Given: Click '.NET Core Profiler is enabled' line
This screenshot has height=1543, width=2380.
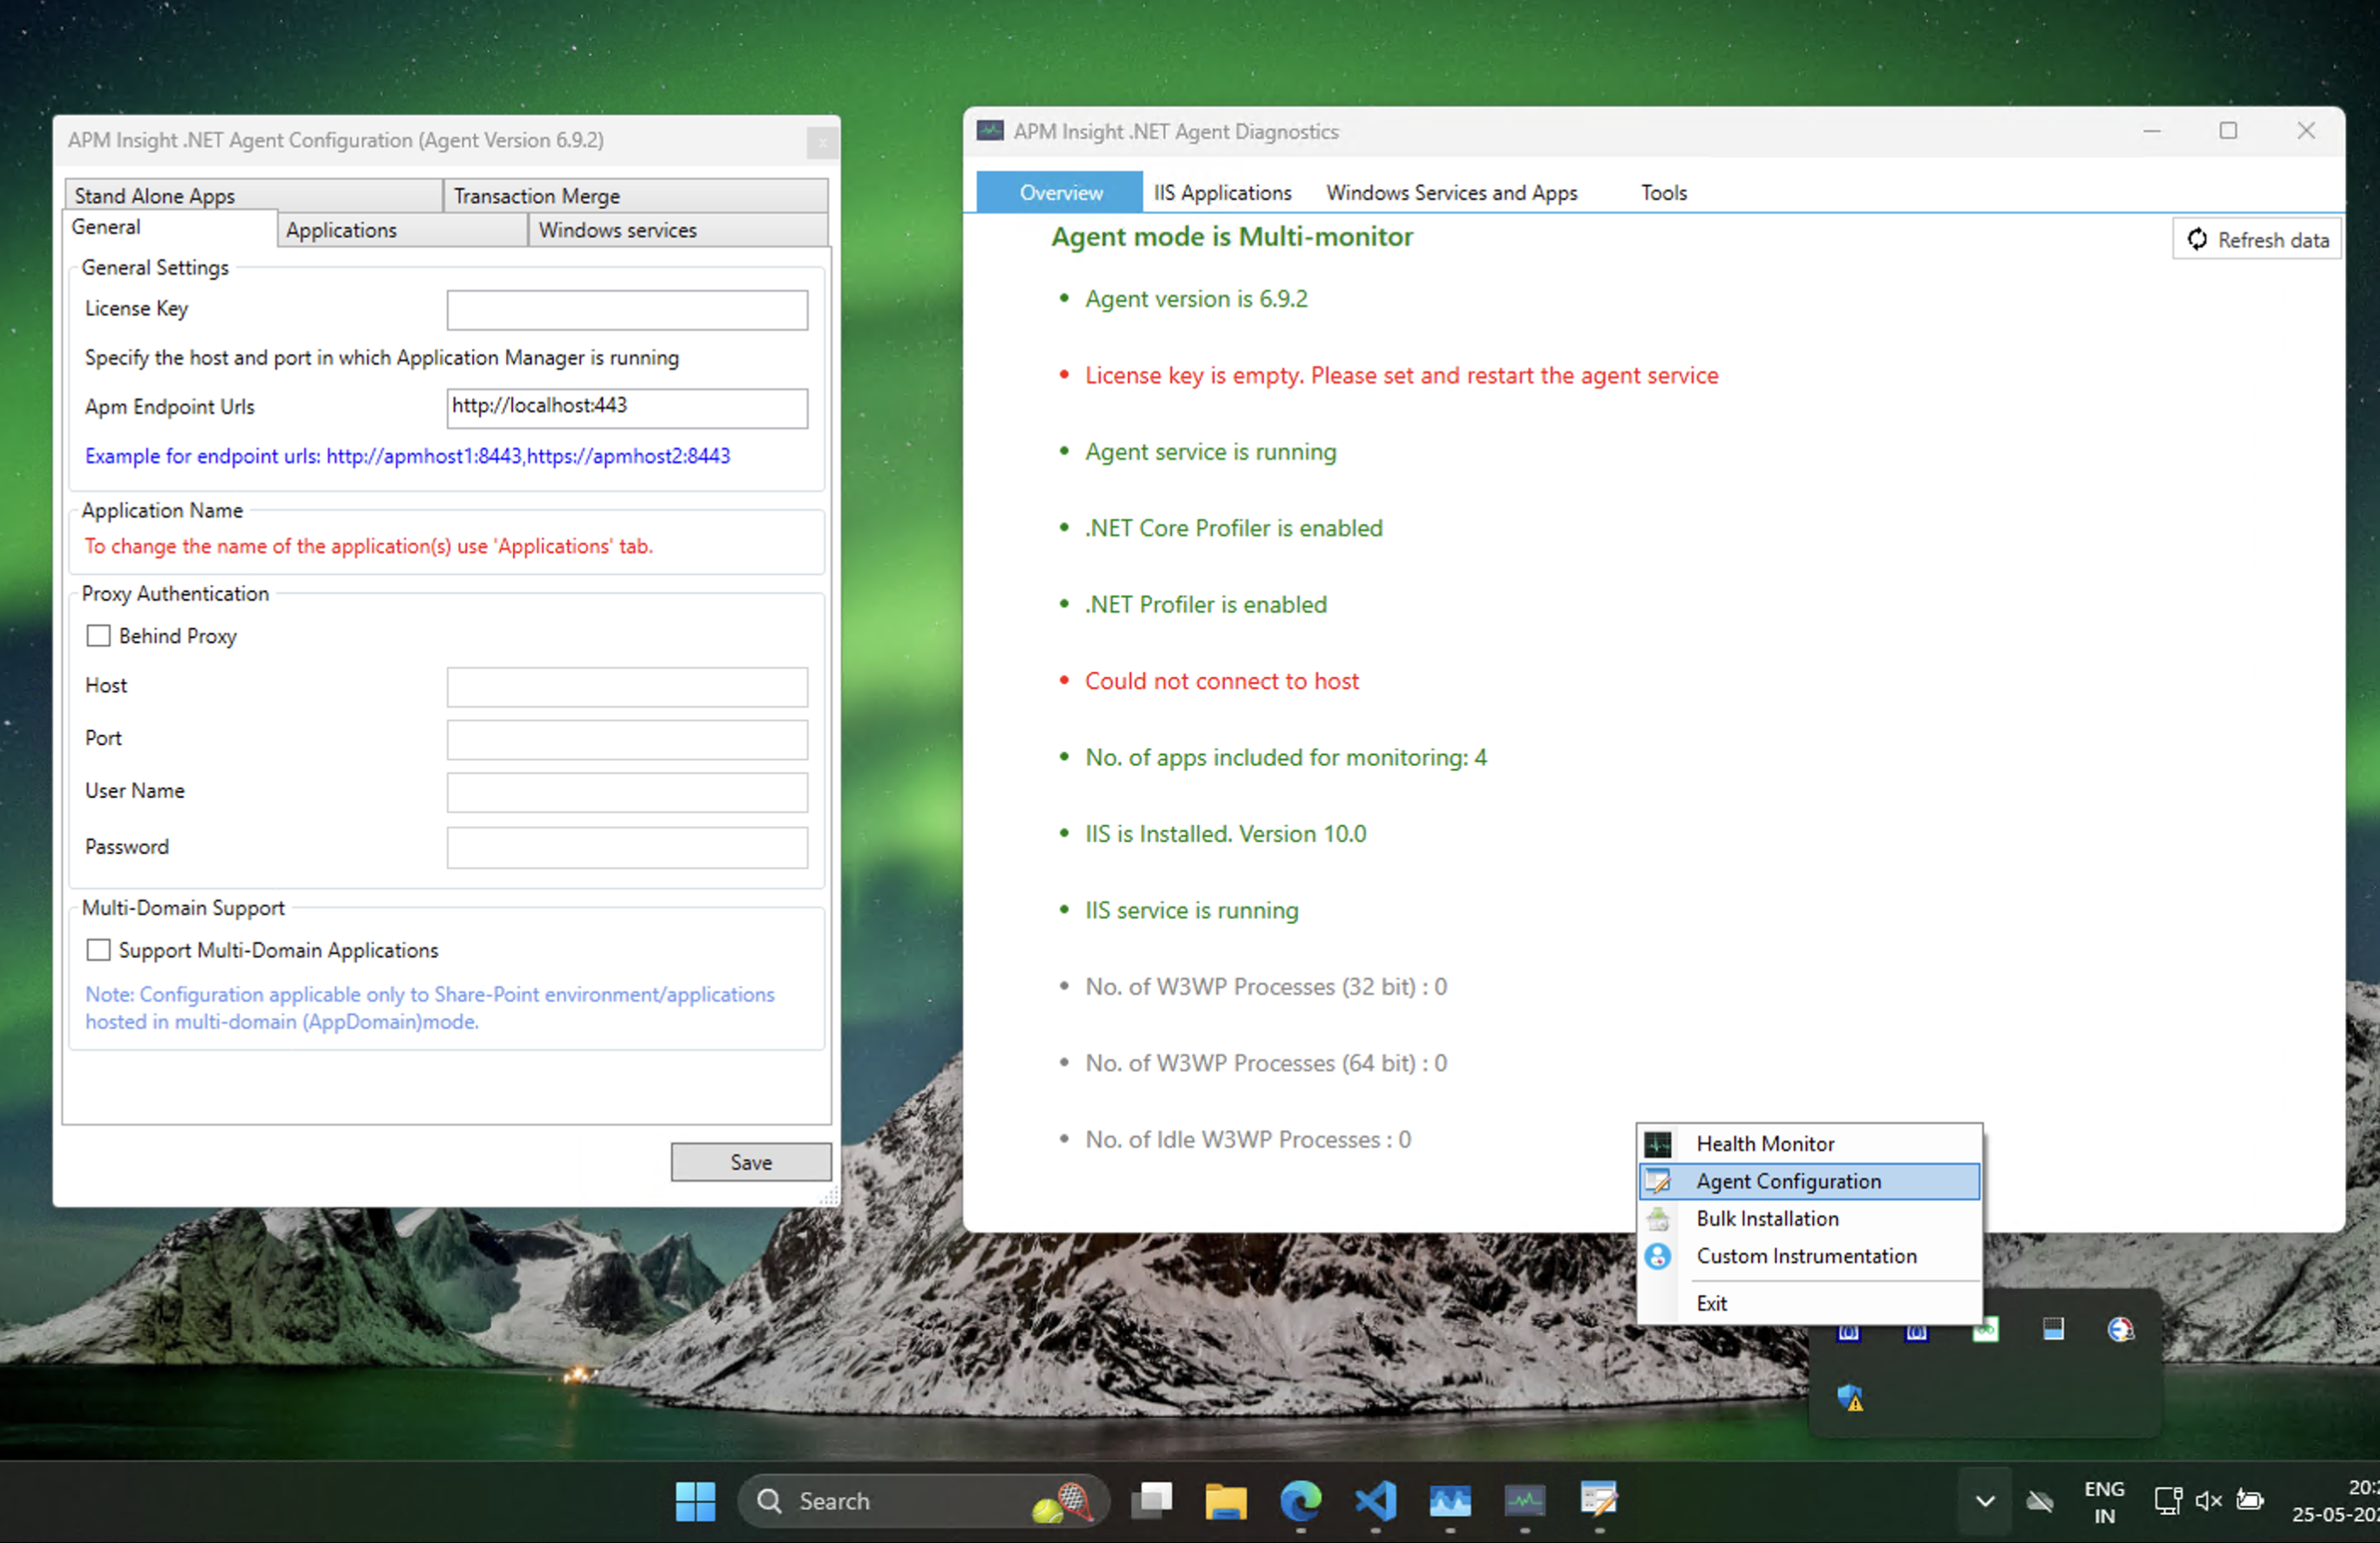Looking at the screenshot, I should [1234, 528].
